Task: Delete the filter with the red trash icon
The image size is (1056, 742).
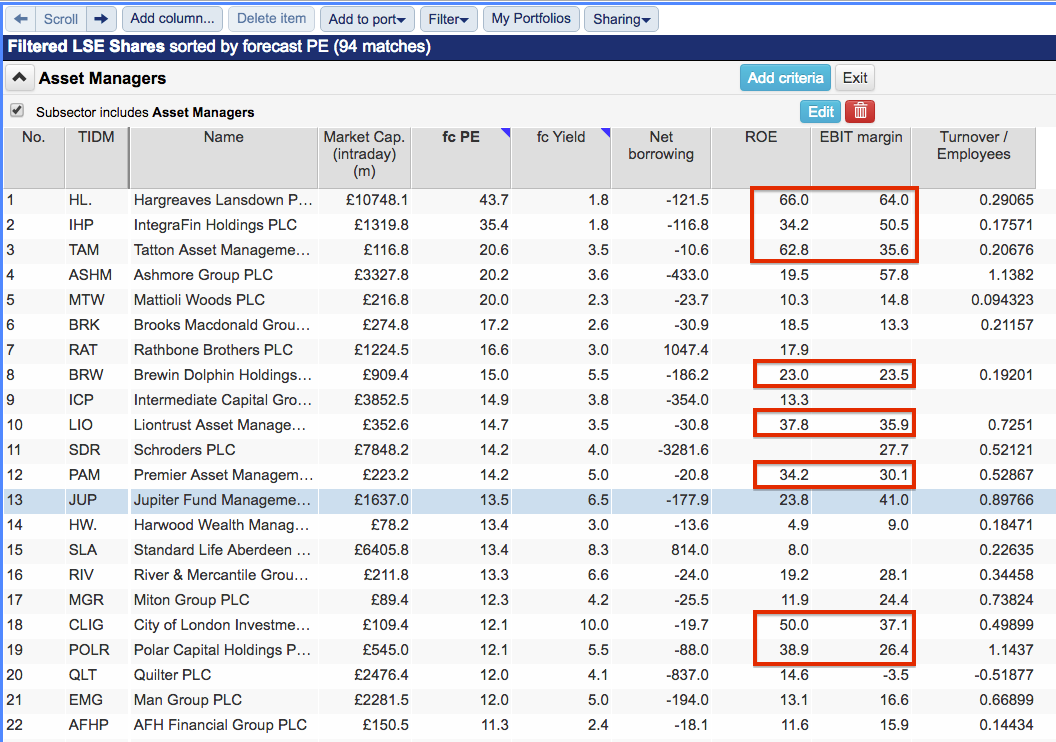Action: point(860,112)
